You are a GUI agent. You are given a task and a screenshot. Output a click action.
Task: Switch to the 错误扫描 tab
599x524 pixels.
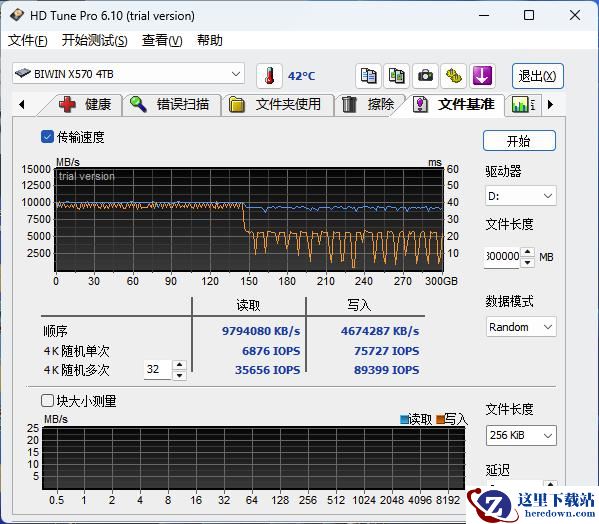(172, 104)
